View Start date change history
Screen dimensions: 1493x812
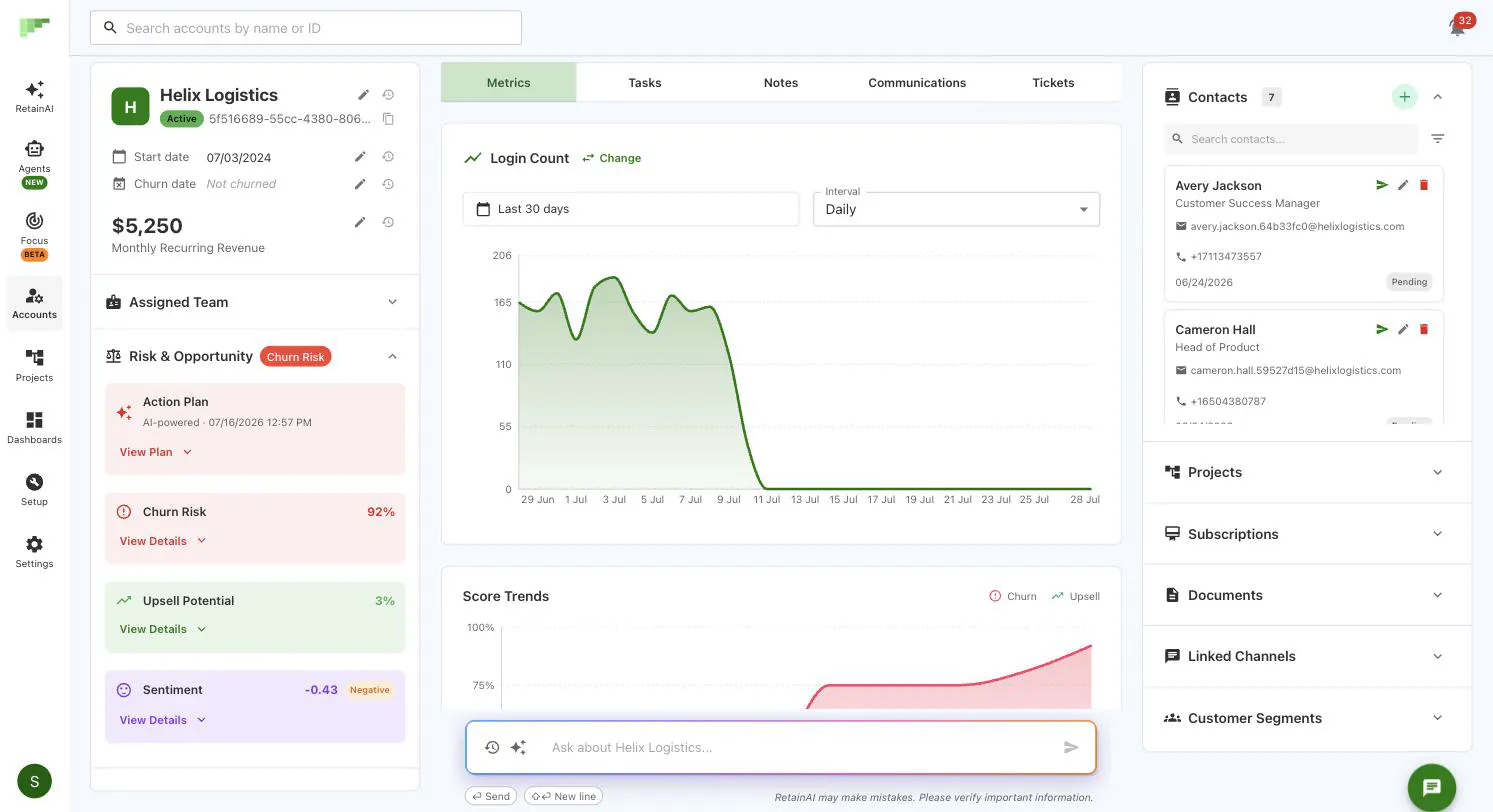click(388, 157)
